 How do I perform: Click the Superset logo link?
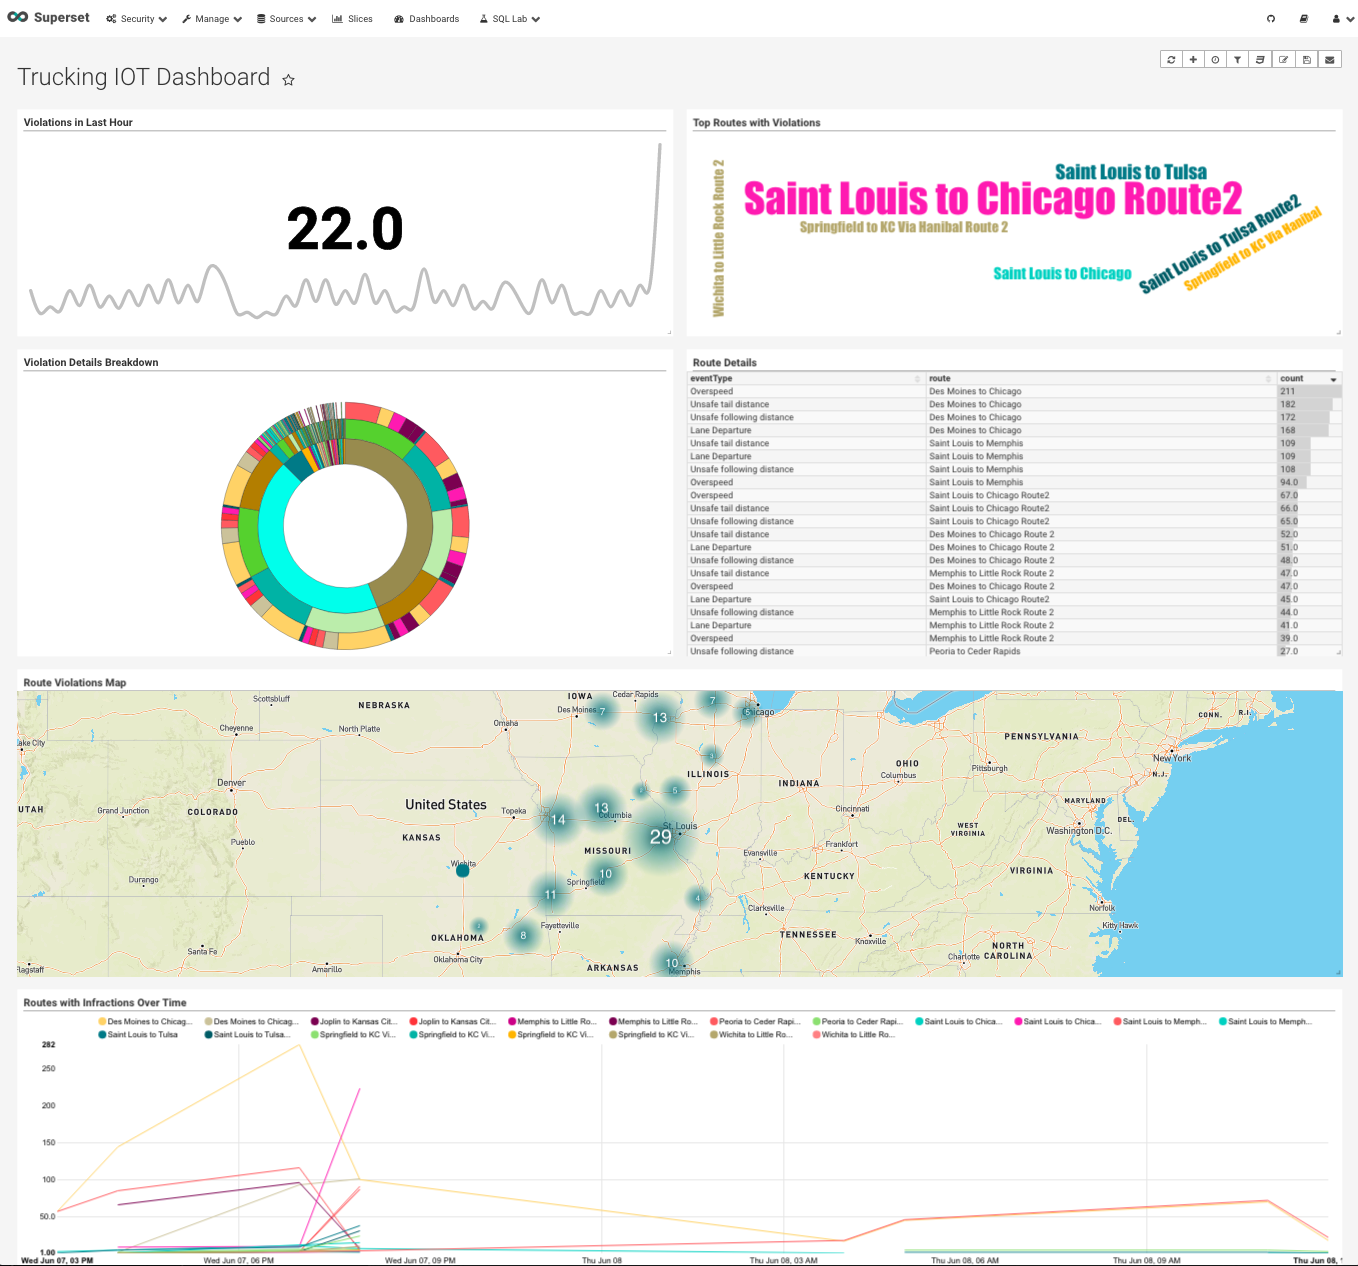(x=48, y=18)
